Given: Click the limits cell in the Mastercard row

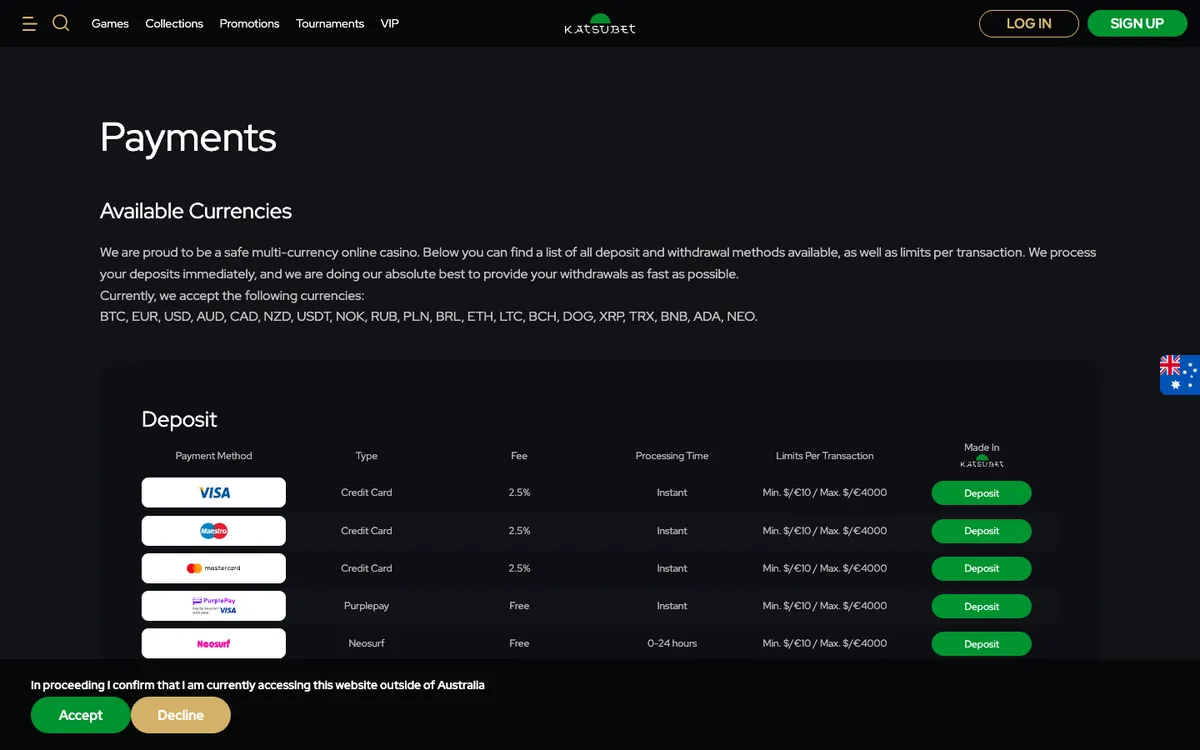Looking at the screenshot, I should point(825,568).
